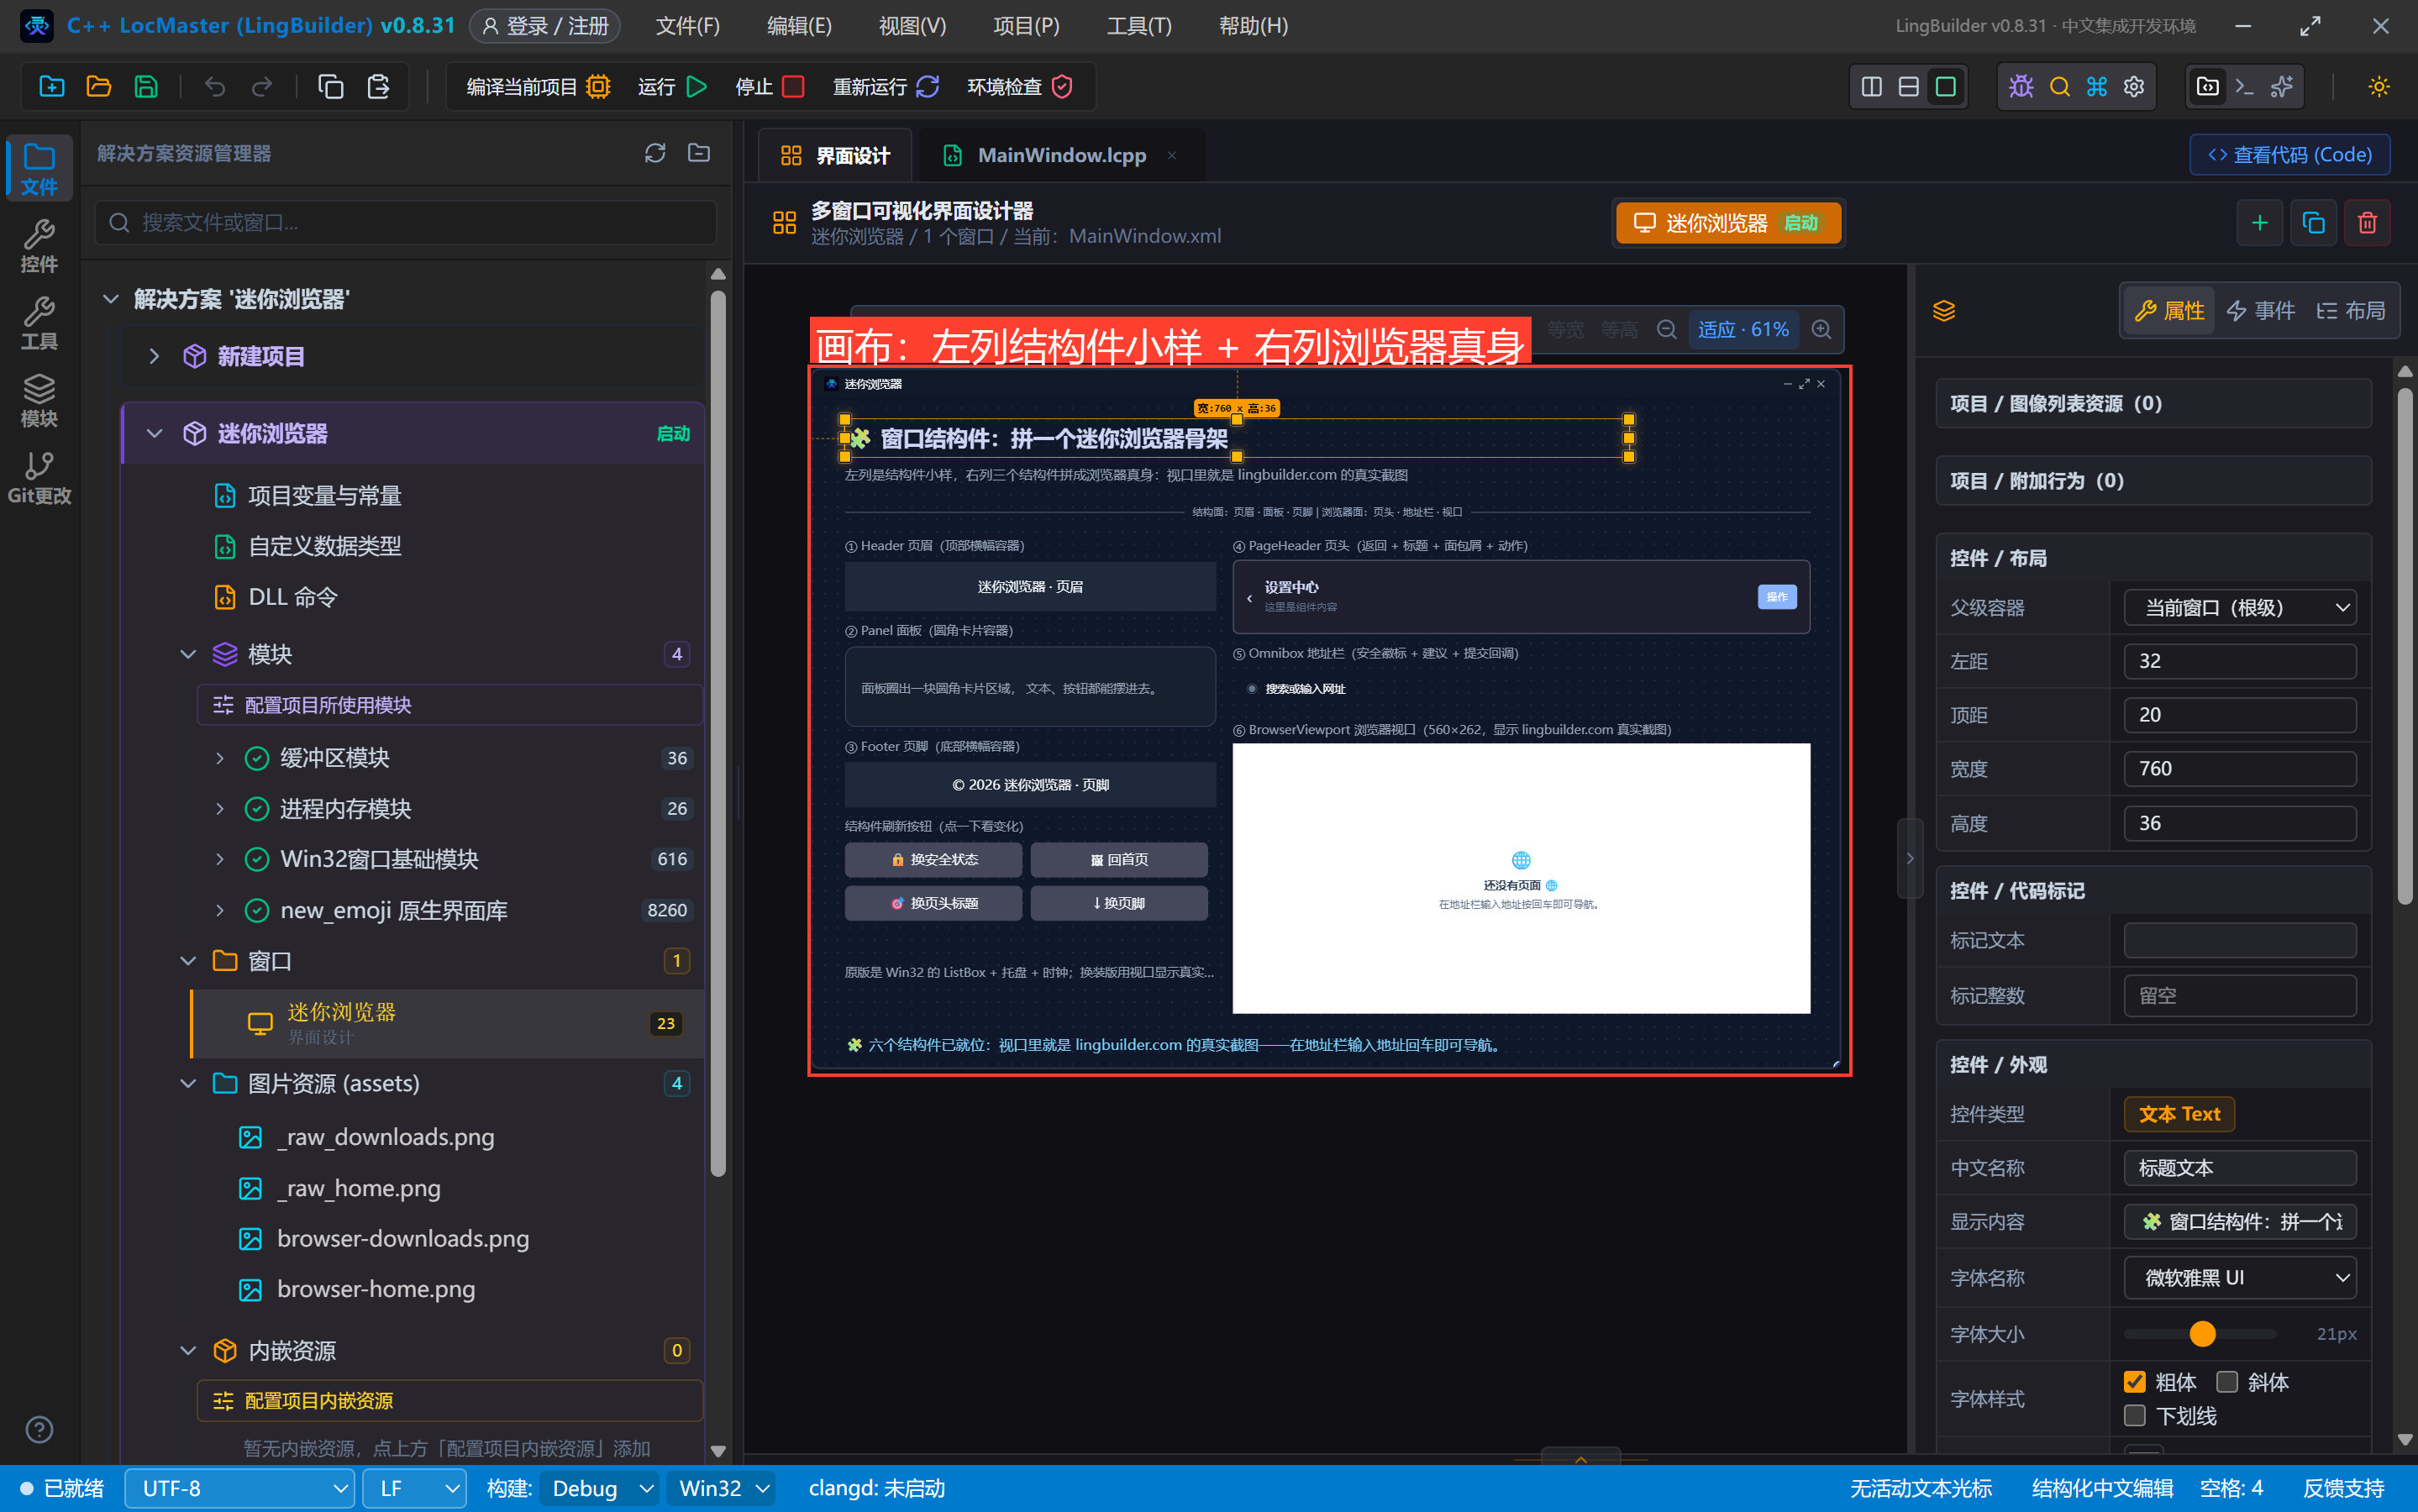The image size is (2418, 1512).
Task: Select the split-vertical layout toggle
Action: coord(1871,87)
